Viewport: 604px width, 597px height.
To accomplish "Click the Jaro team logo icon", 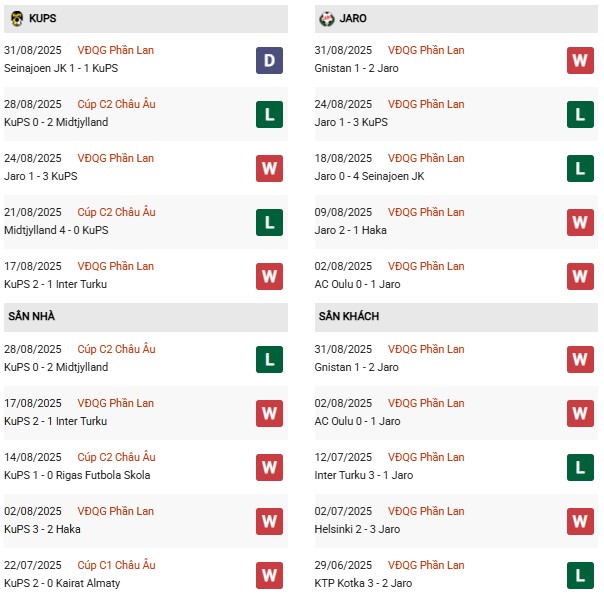I will [327, 18].
